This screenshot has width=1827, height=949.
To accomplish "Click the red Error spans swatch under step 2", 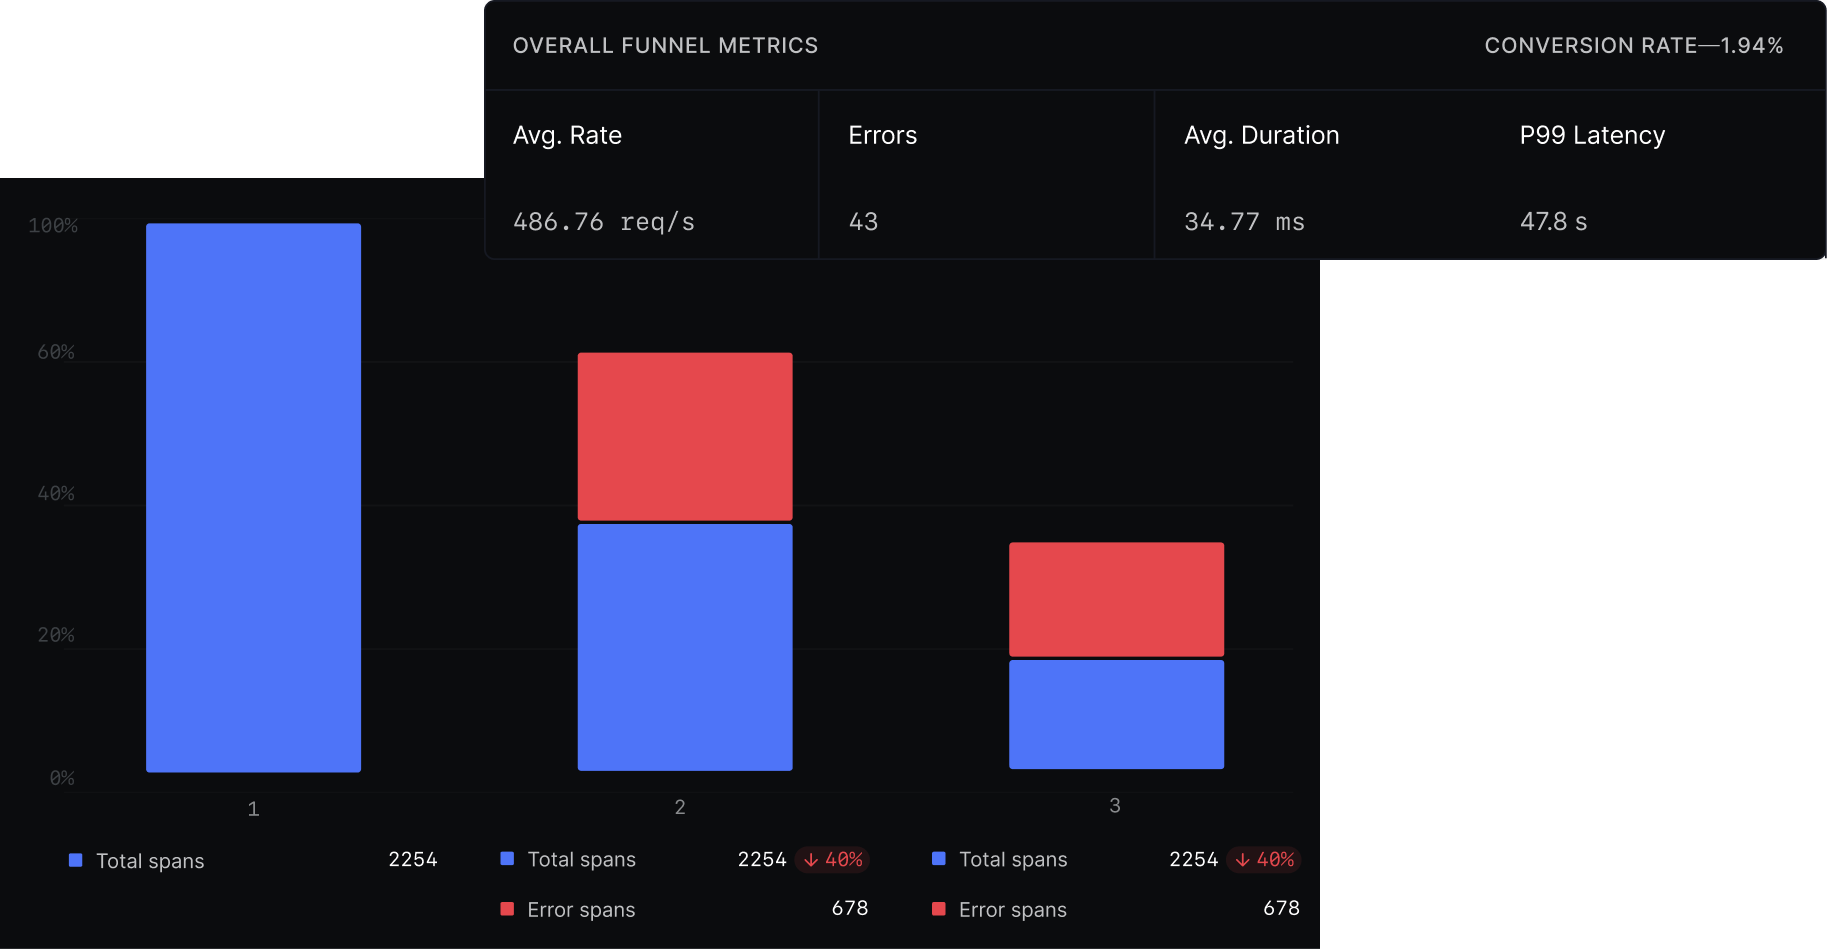I will tap(507, 909).
